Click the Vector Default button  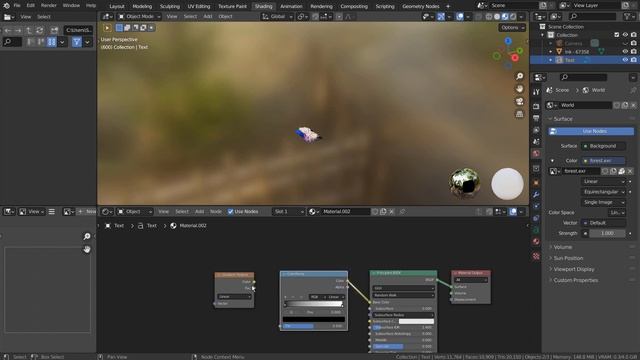tap(603, 223)
